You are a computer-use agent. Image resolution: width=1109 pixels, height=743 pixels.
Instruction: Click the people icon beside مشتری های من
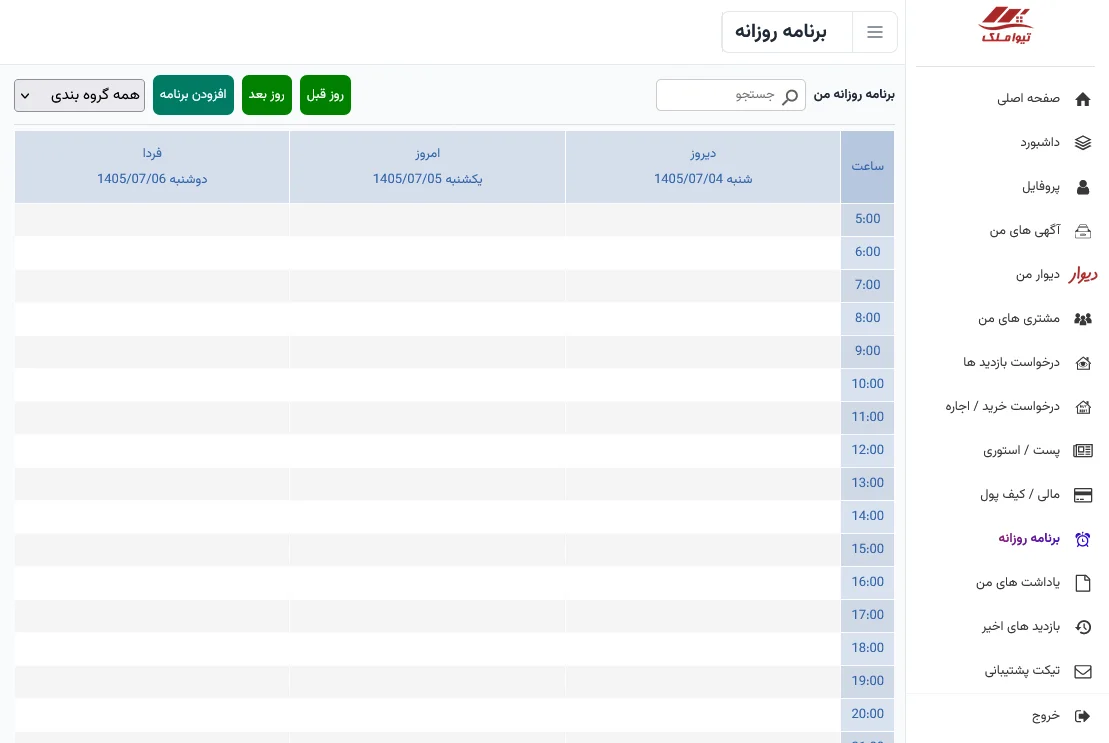[1083, 319]
